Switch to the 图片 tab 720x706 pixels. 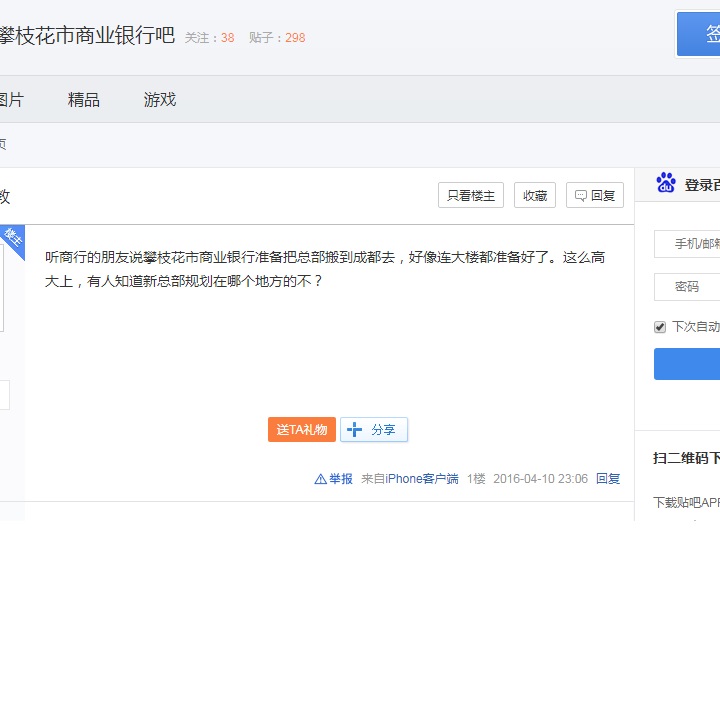click(x=10, y=99)
